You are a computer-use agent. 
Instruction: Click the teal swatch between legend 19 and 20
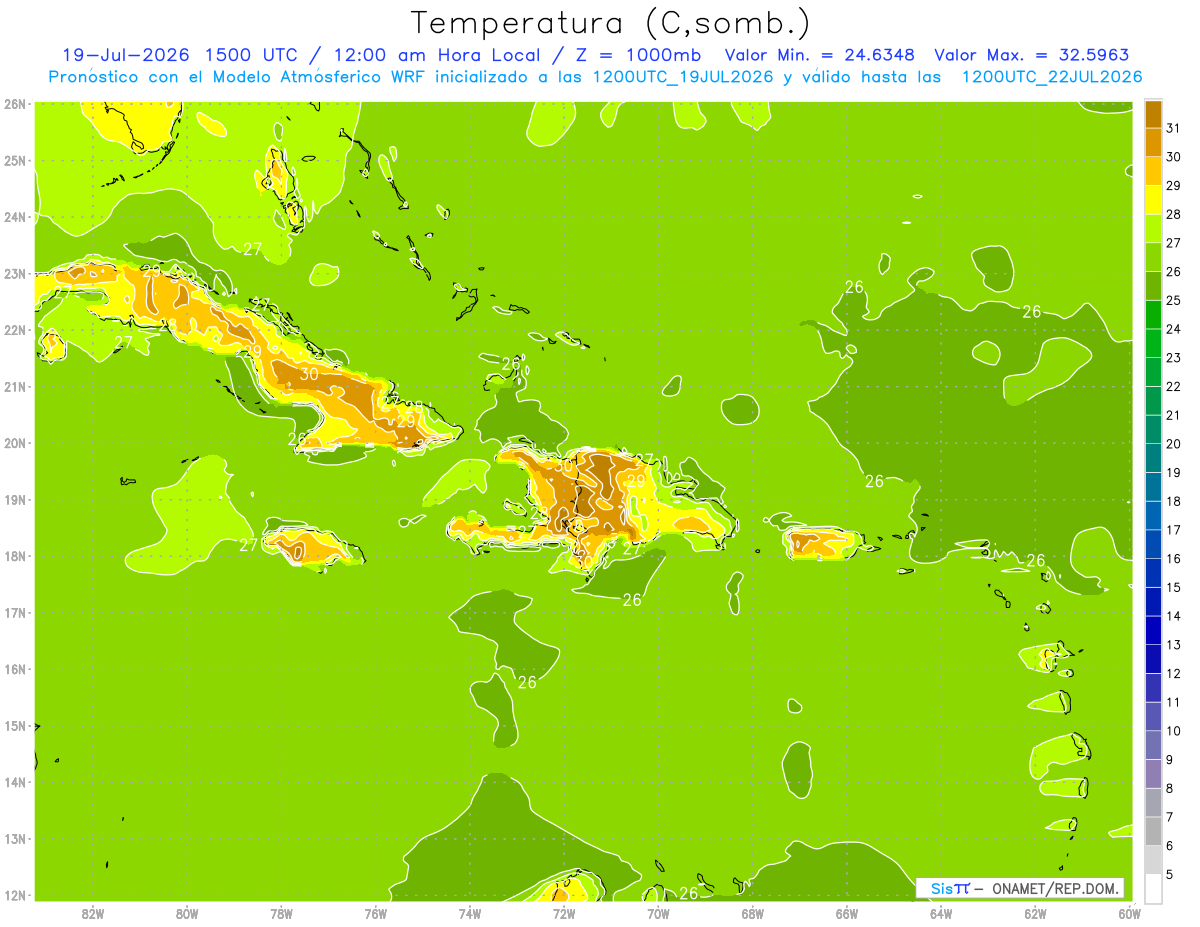click(x=1153, y=458)
